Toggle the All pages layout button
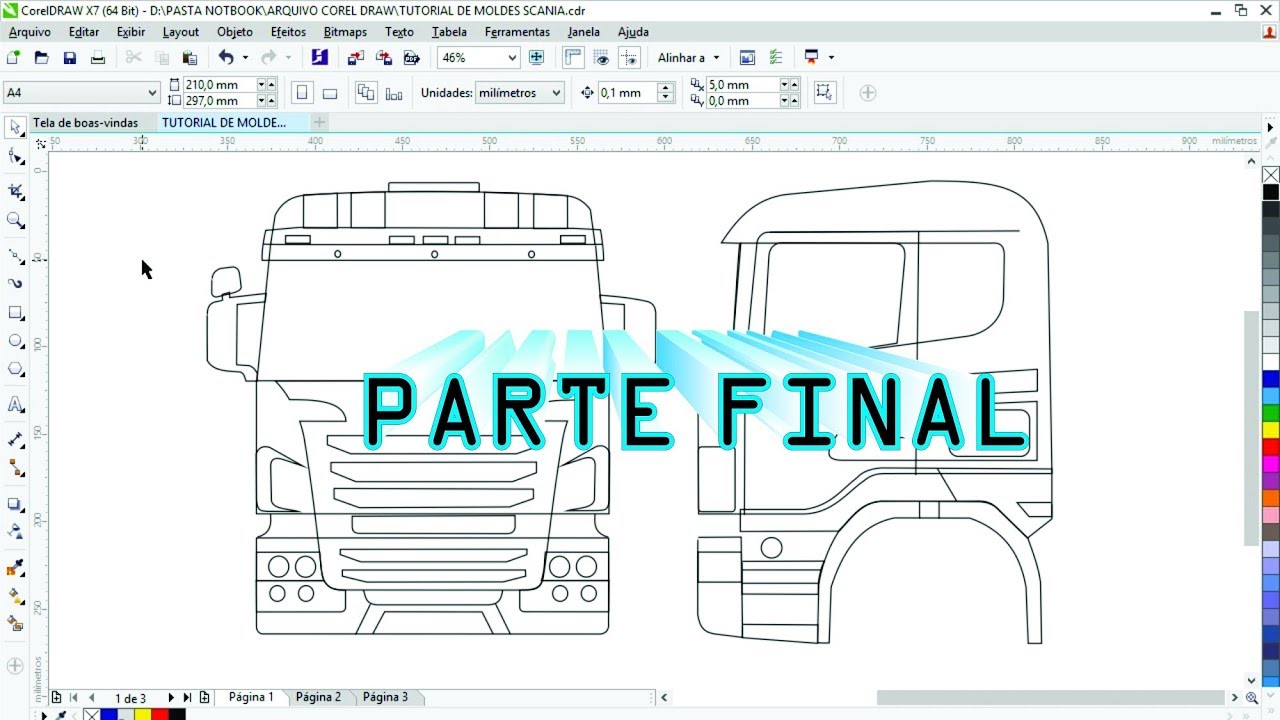Screen dimensions: 1280x720 [366, 93]
